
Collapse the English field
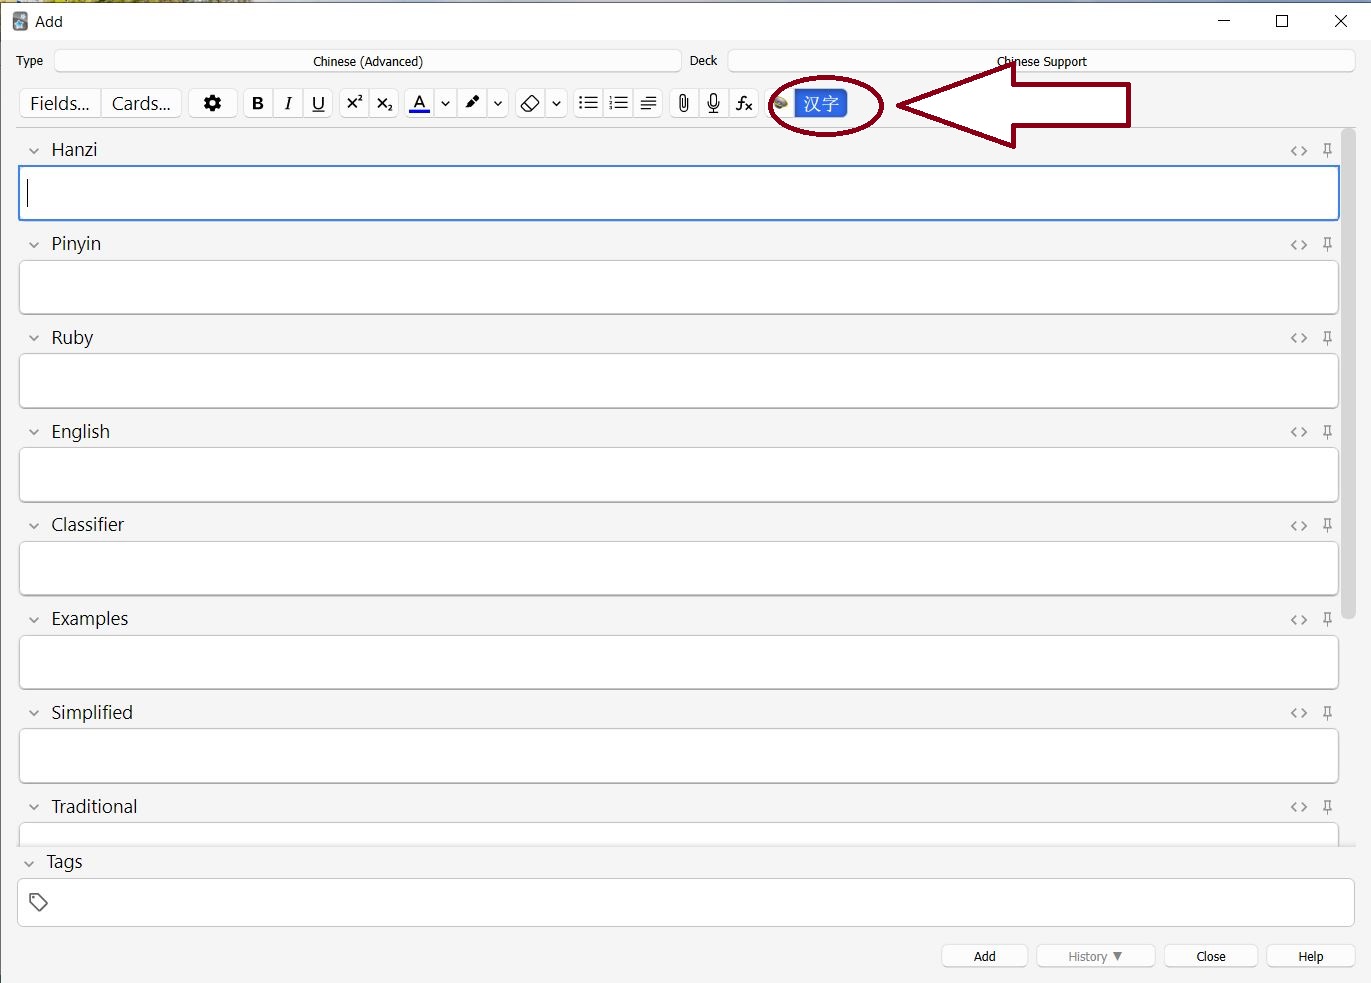tap(34, 432)
